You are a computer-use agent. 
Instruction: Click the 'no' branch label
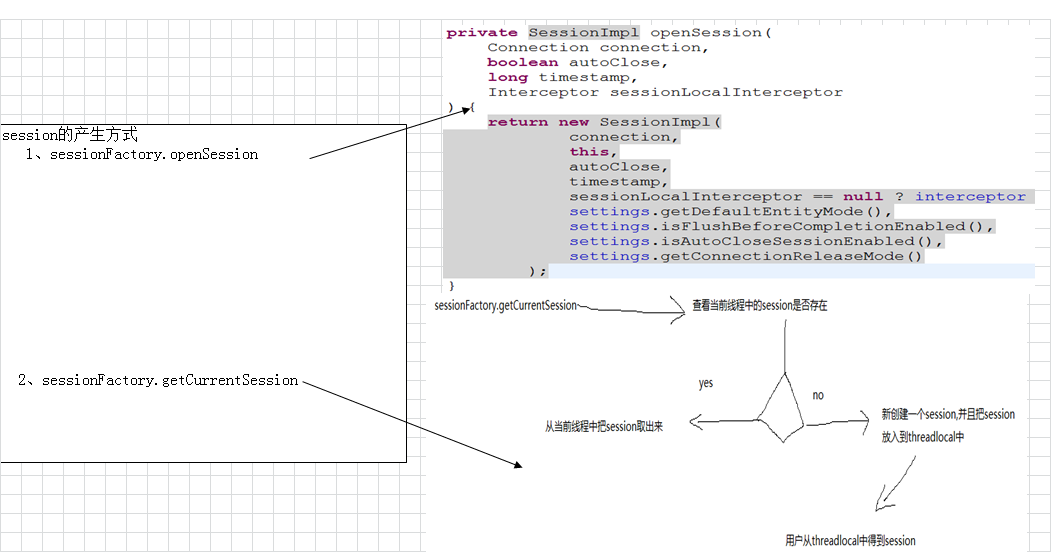click(x=818, y=395)
